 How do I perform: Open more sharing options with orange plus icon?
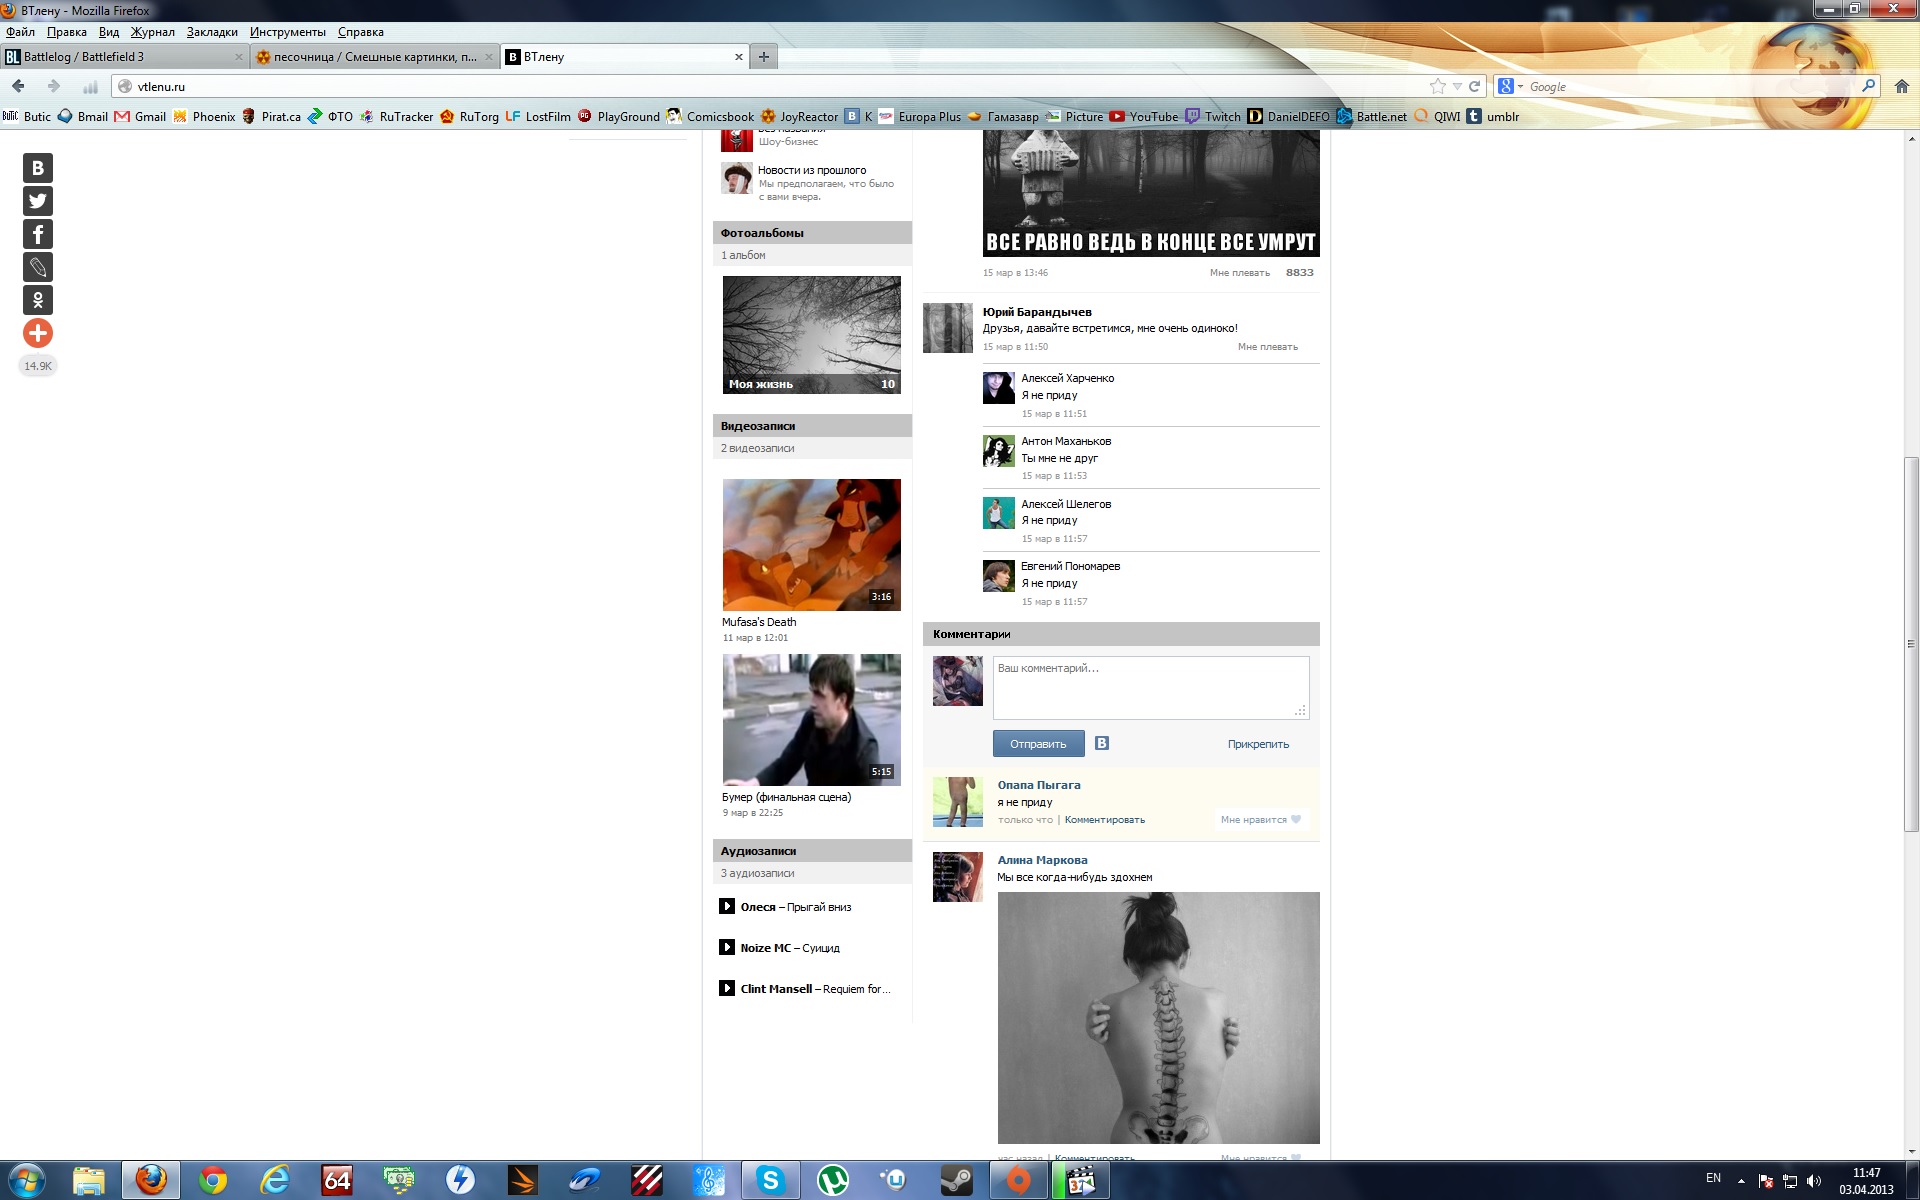pos(38,333)
